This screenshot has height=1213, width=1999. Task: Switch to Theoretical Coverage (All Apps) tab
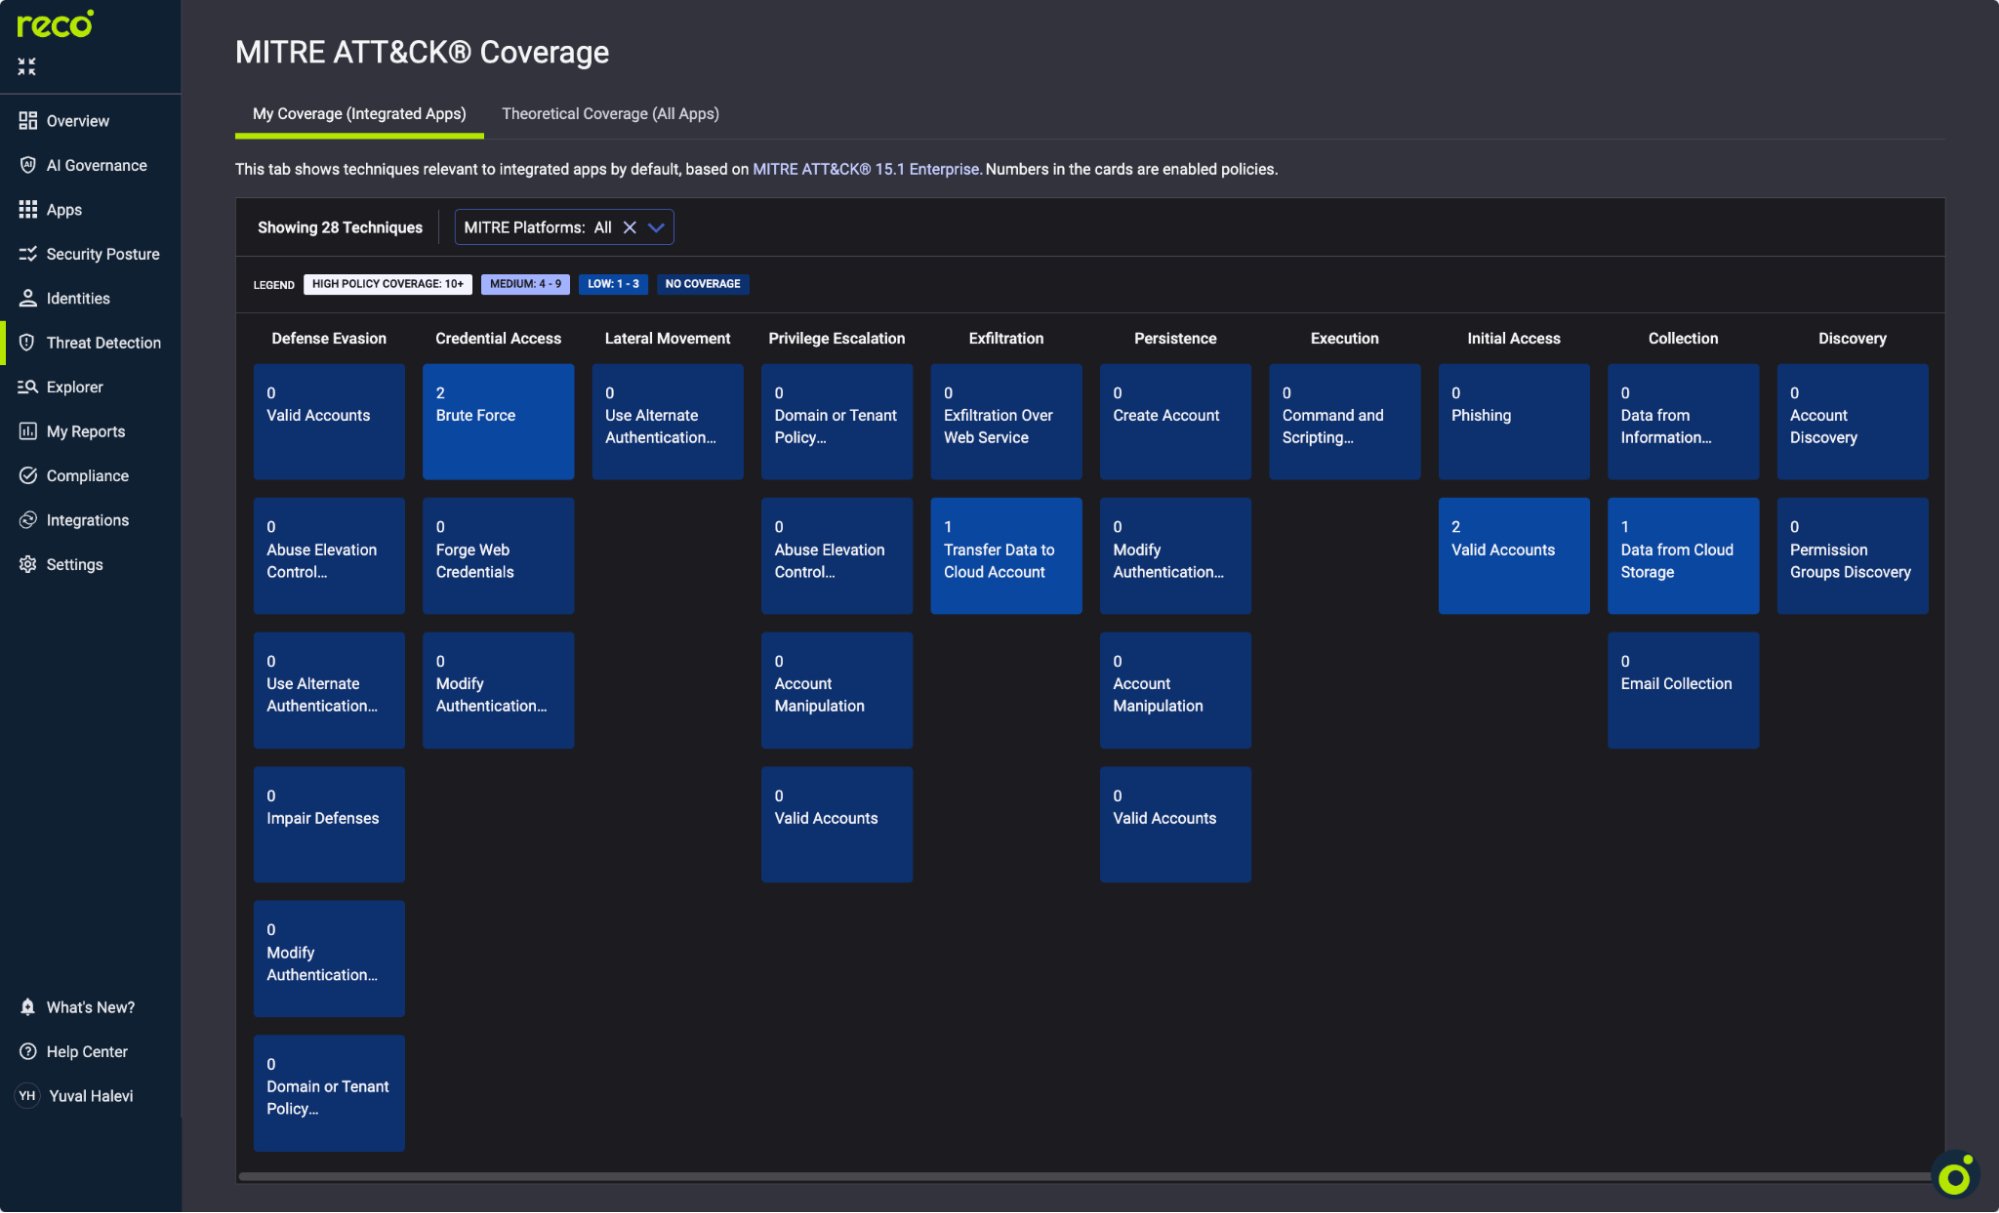tap(610, 113)
